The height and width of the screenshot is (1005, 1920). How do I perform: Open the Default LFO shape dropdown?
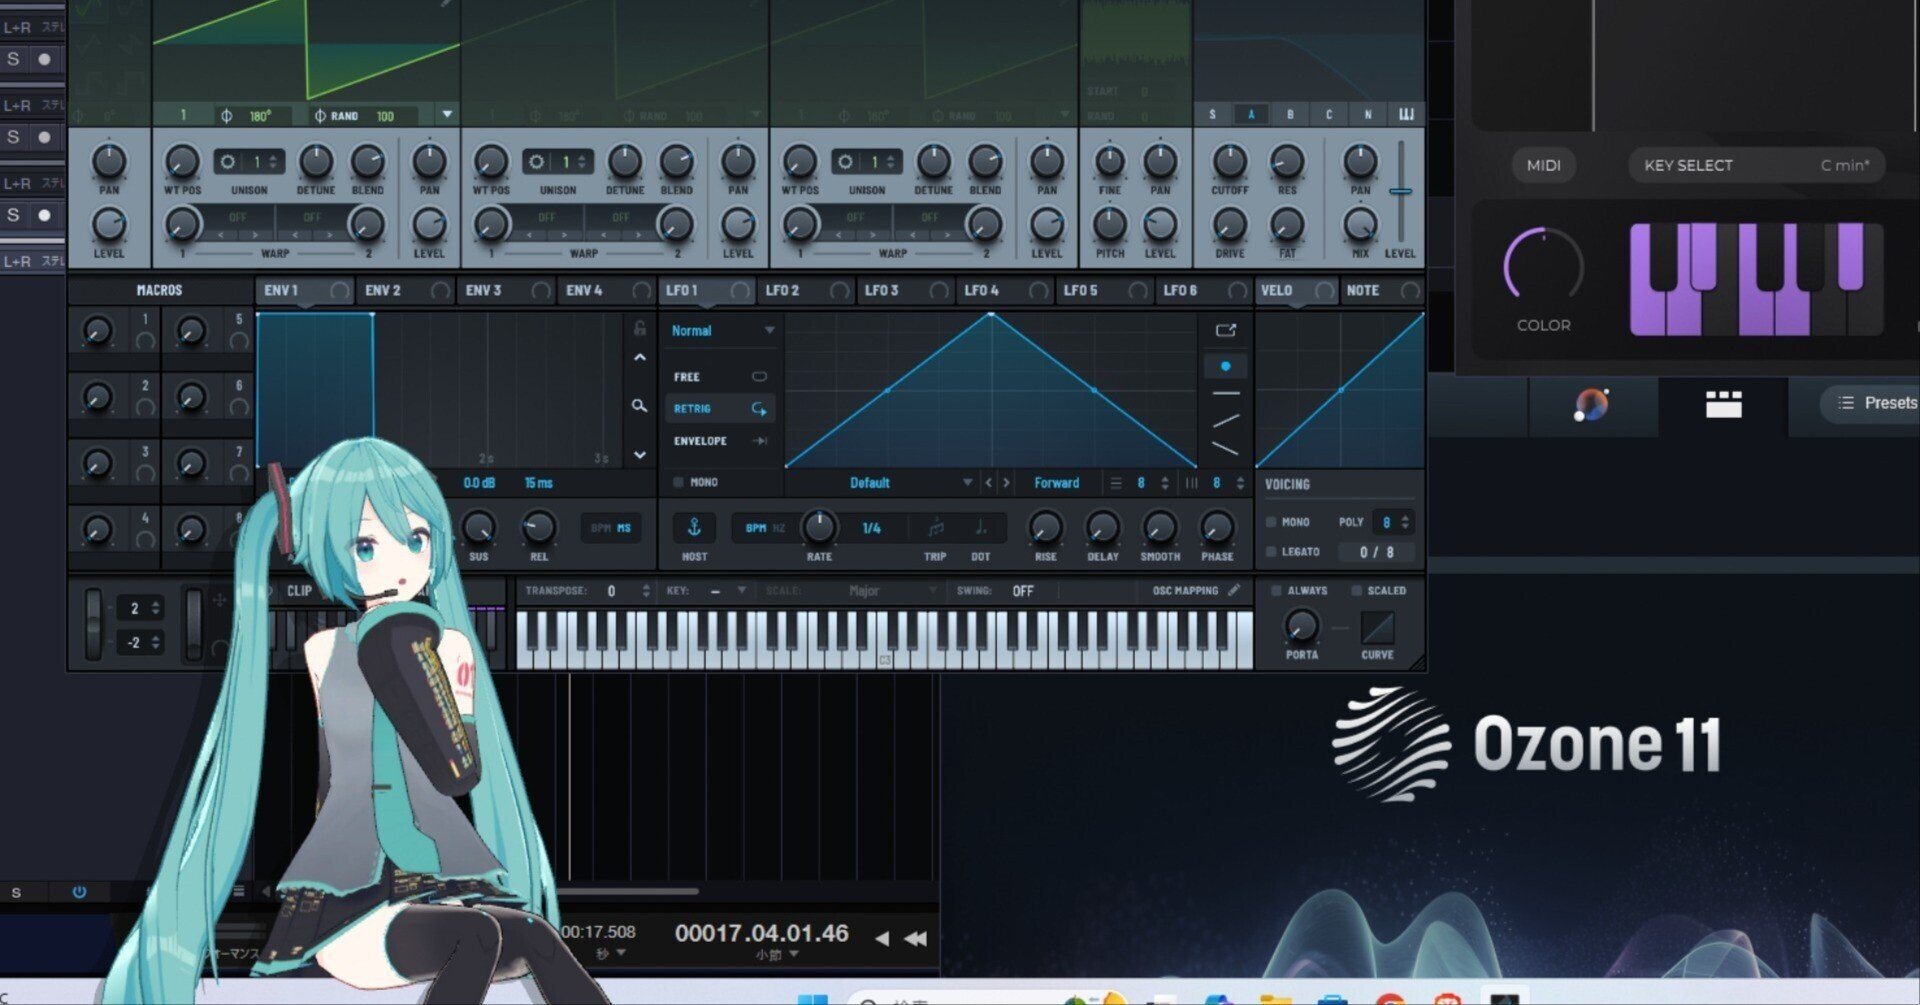click(882, 483)
